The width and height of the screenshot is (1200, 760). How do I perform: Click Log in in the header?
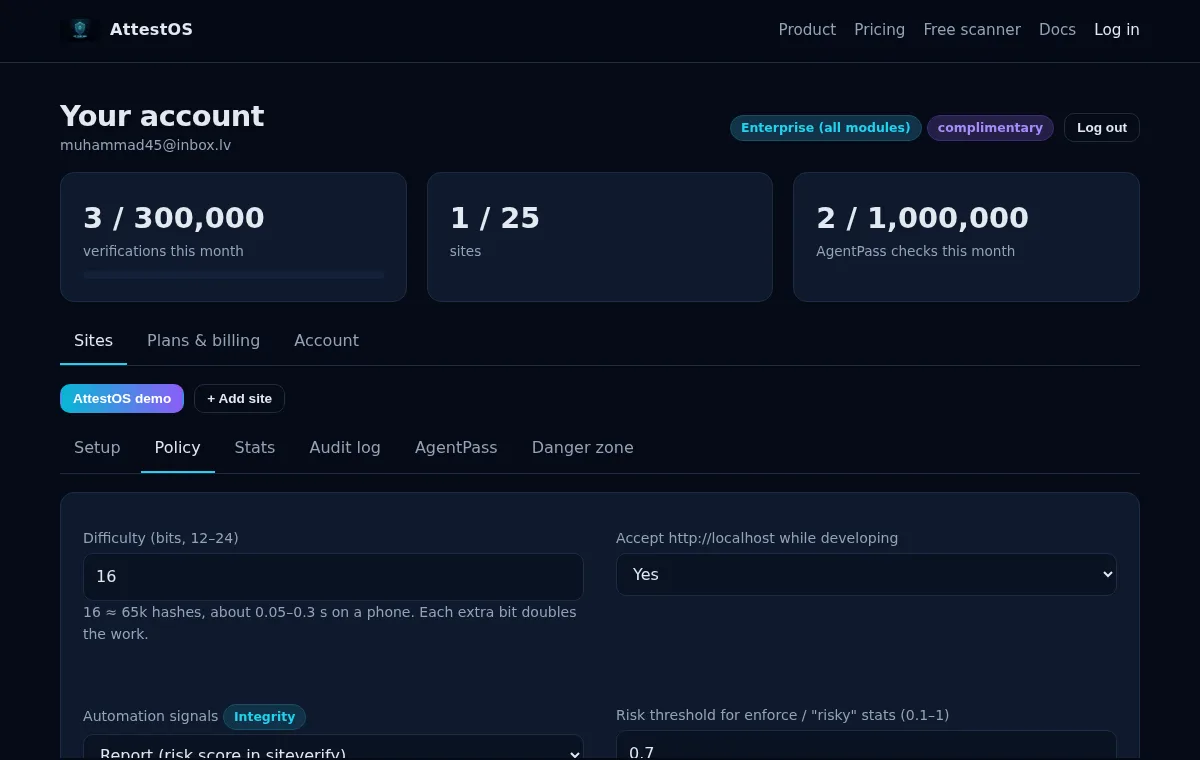tap(1117, 30)
